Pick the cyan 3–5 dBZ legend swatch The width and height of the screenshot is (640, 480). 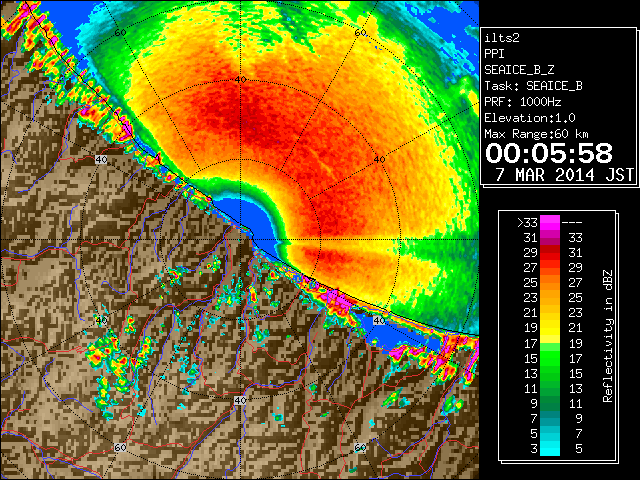click(550, 449)
